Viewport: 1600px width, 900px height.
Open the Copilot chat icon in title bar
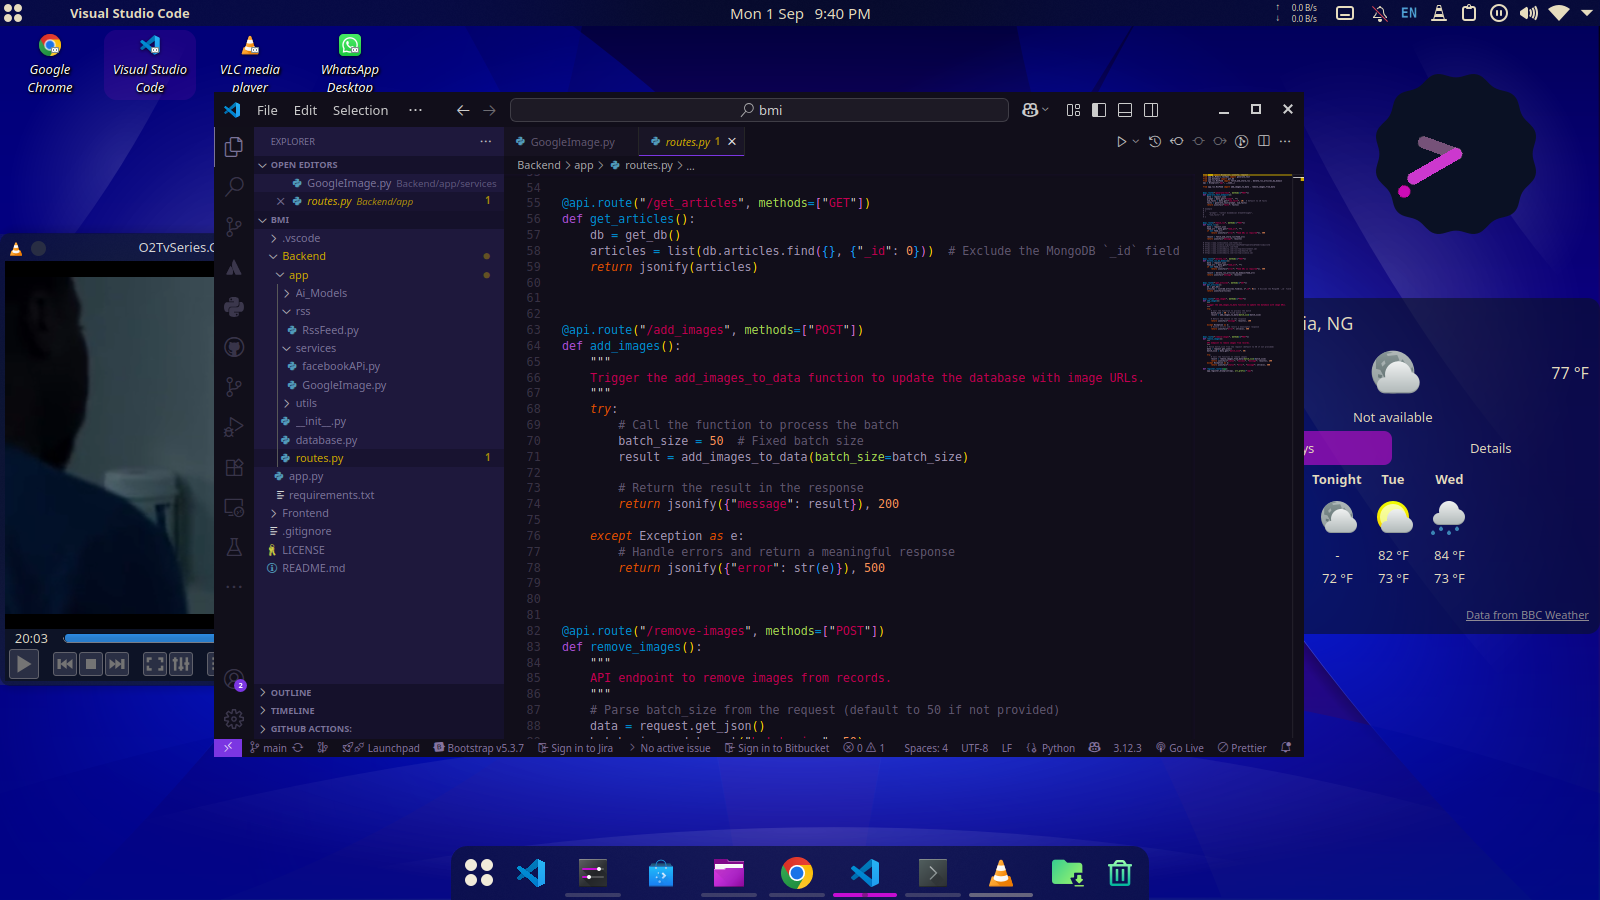(1030, 110)
